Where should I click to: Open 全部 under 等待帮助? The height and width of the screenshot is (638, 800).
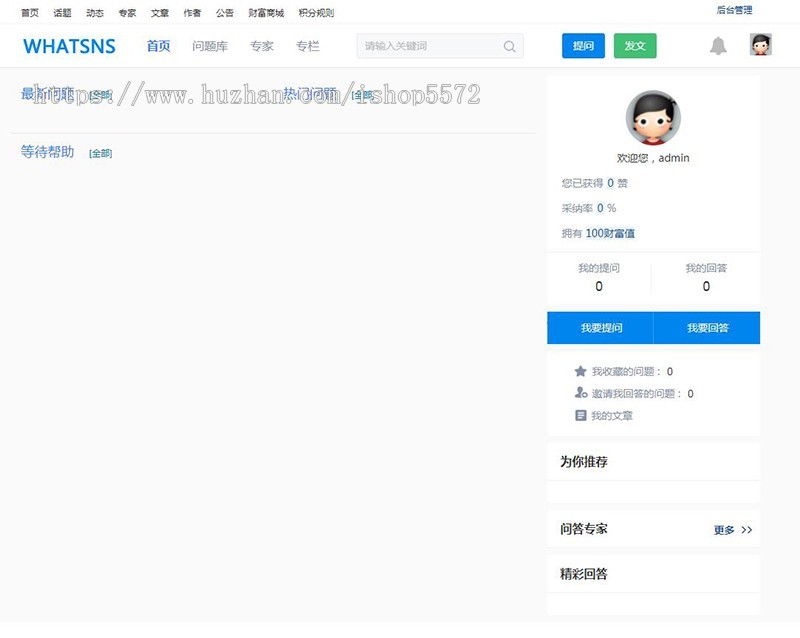tap(100, 152)
